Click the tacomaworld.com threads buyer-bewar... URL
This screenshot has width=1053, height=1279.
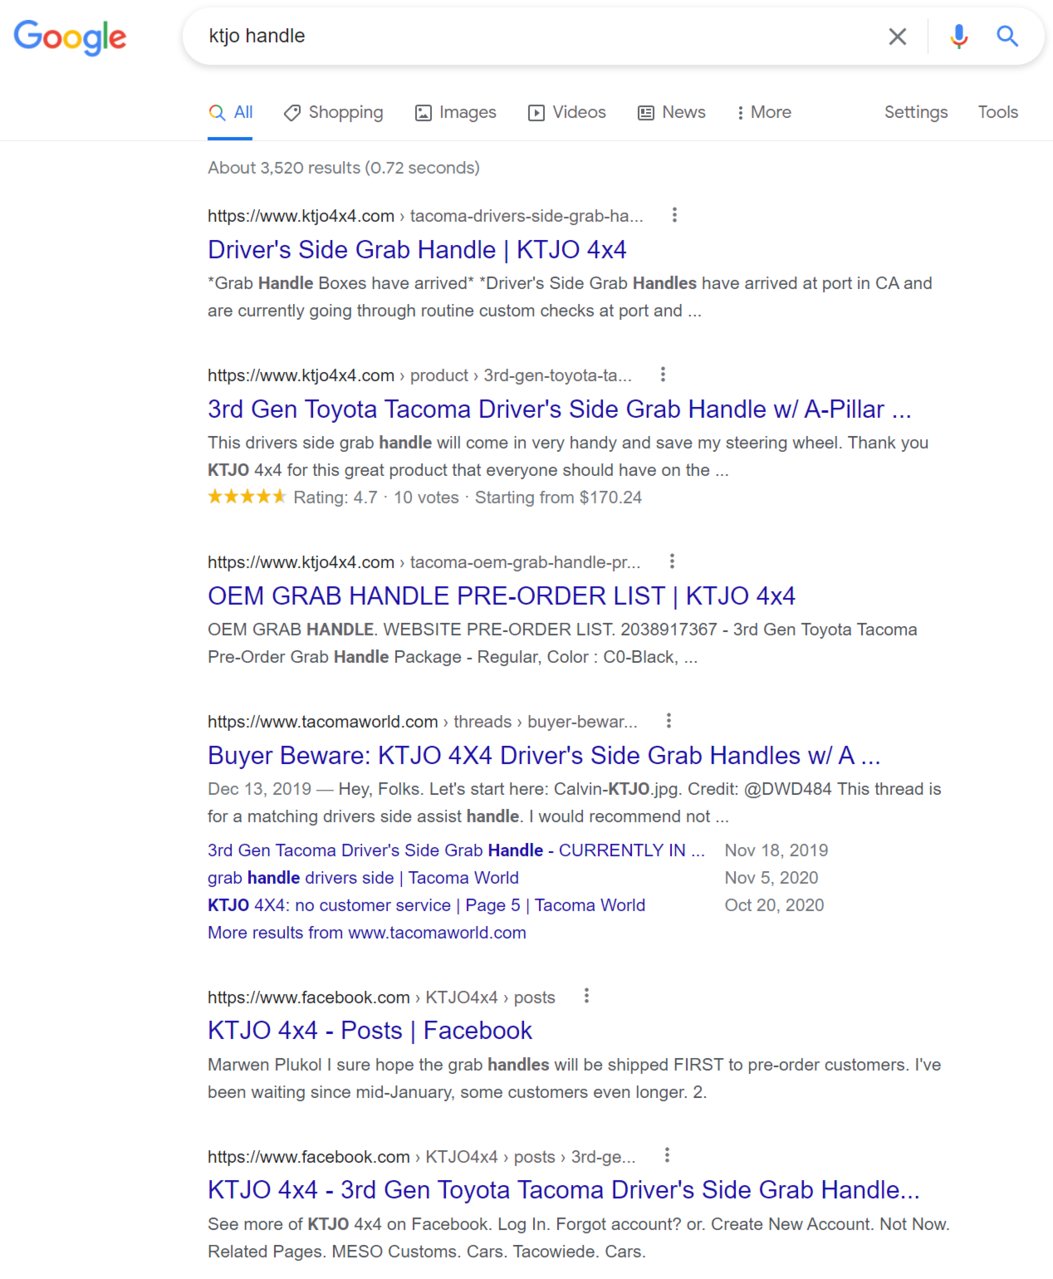pyautogui.click(x=422, y=722)
